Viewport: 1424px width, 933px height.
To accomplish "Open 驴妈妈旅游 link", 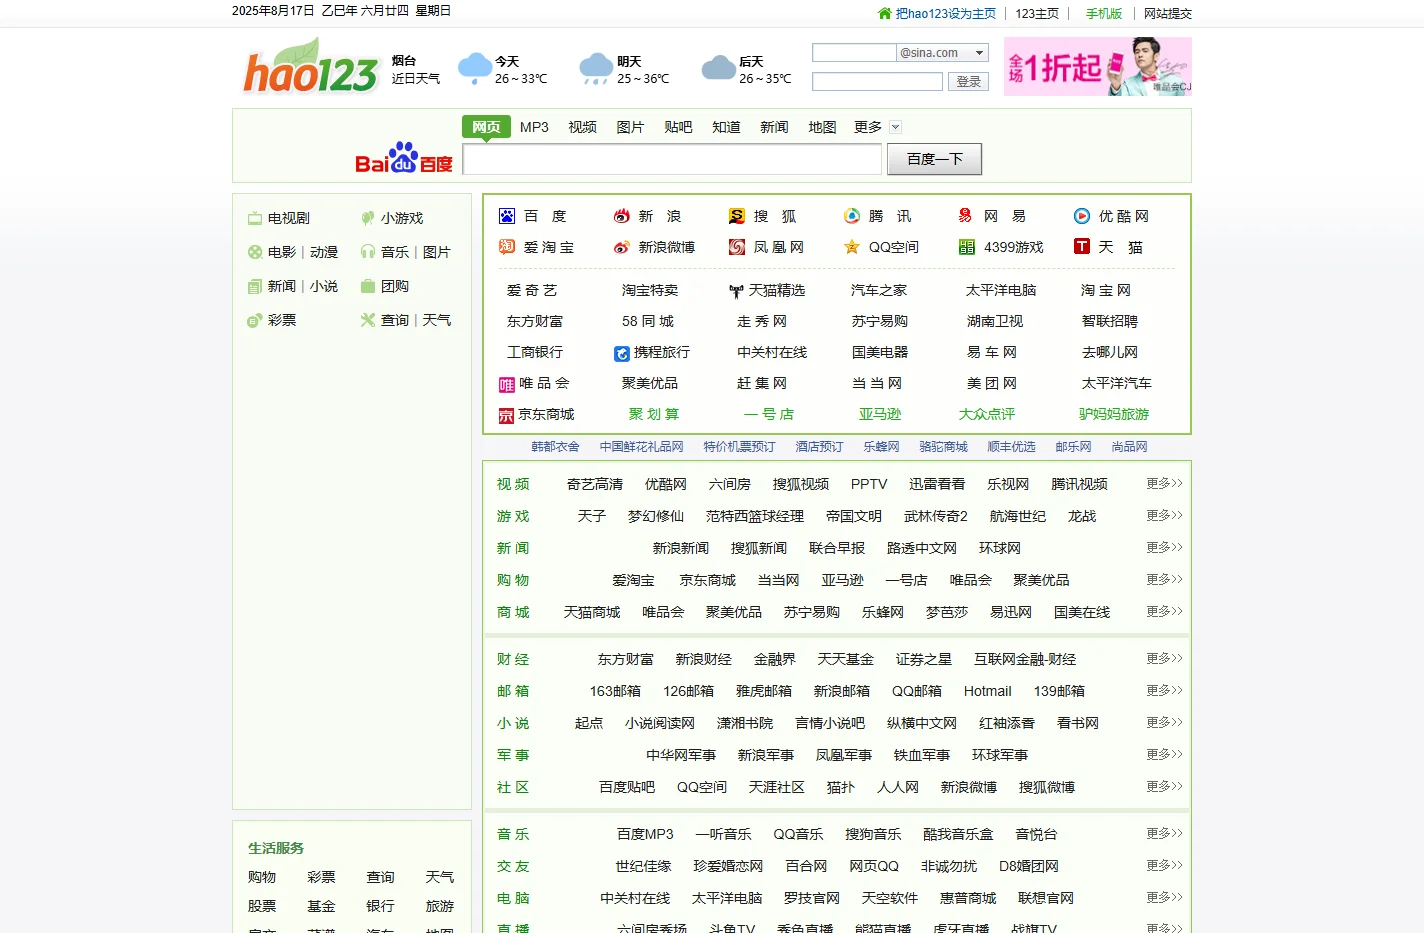I will [x=1114, y=414].
